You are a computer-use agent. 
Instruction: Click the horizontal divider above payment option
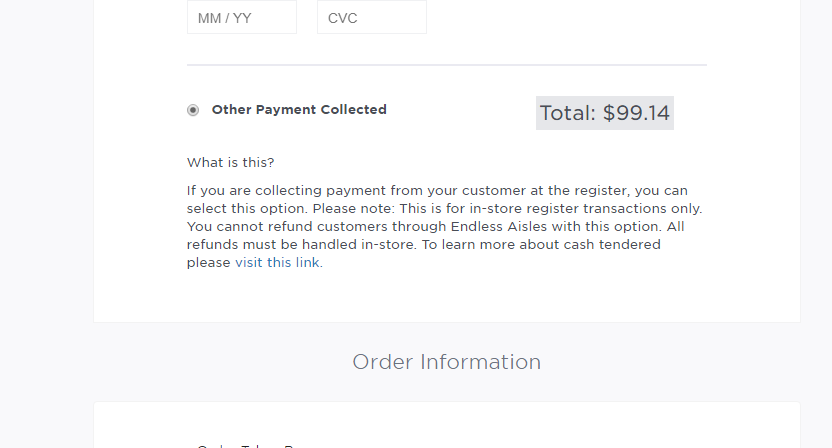[x=446, y=65]
